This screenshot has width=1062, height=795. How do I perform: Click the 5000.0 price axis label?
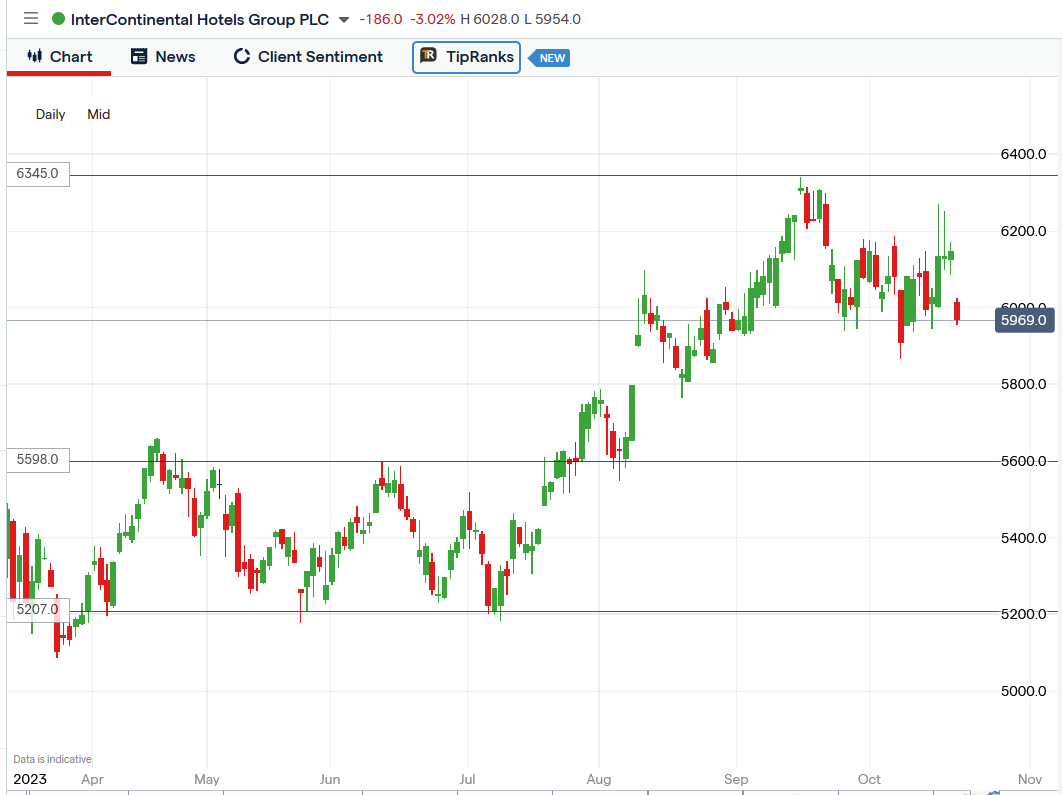tap(1023, 691)
